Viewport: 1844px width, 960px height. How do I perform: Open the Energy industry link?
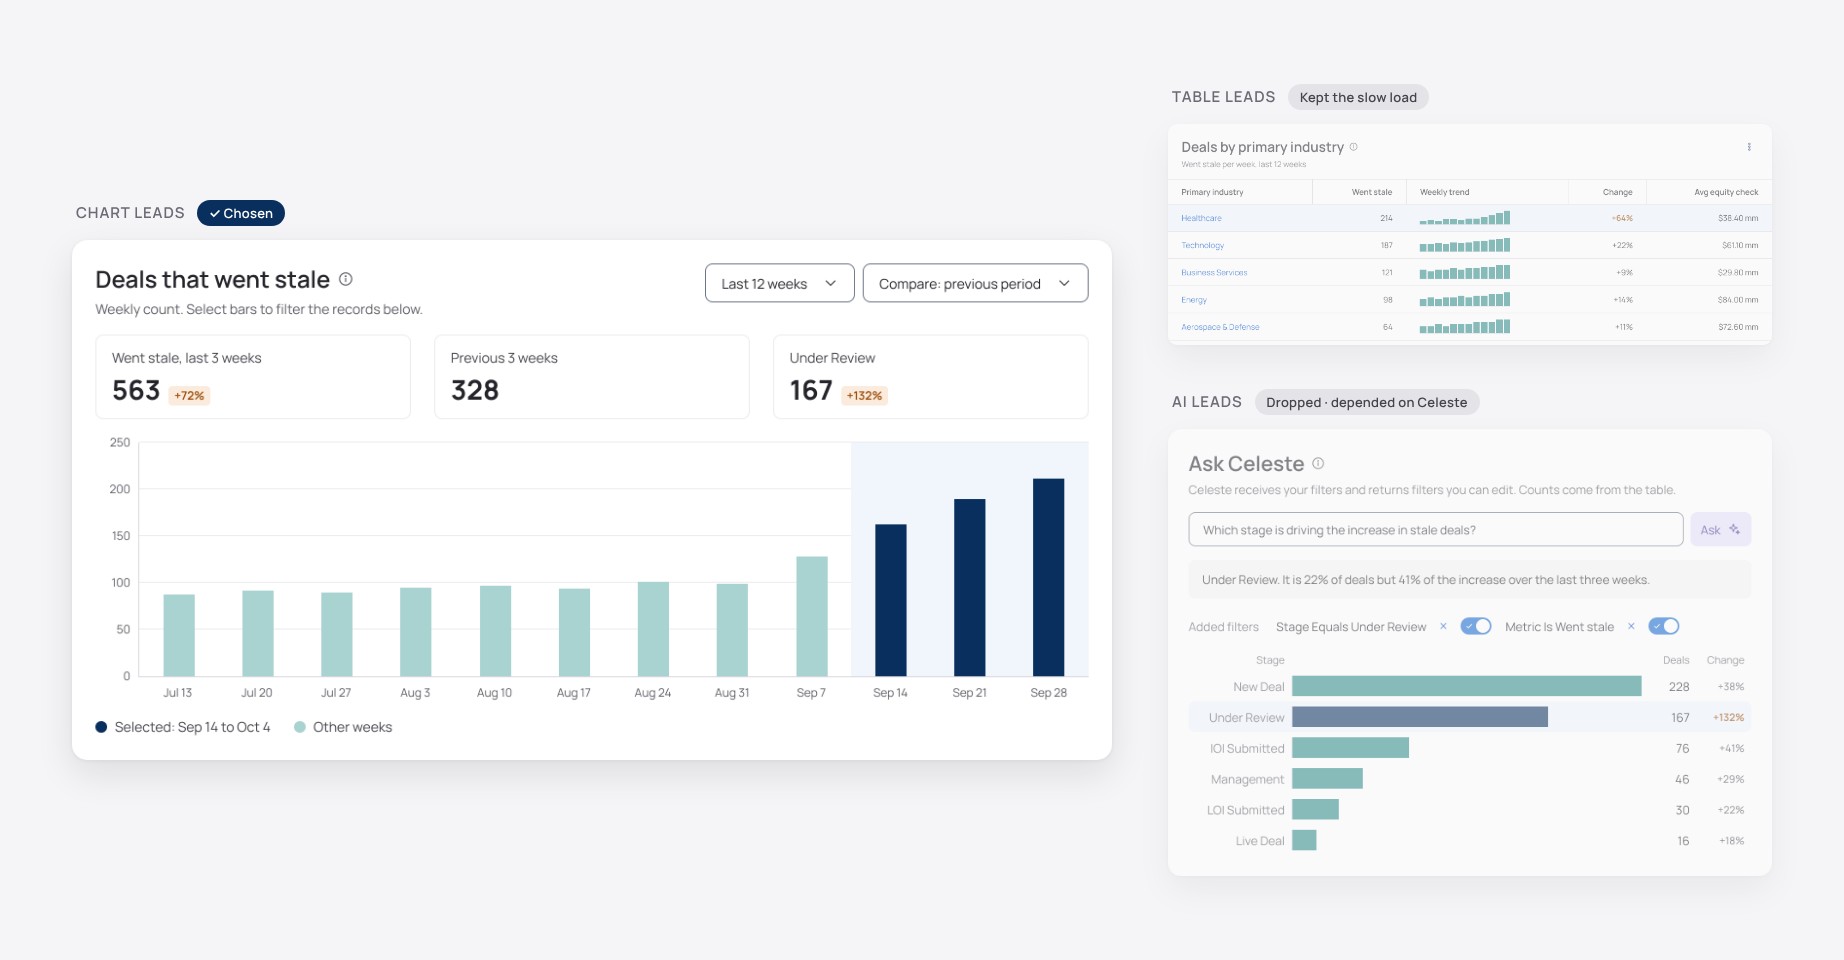(x=1194, y=300)
